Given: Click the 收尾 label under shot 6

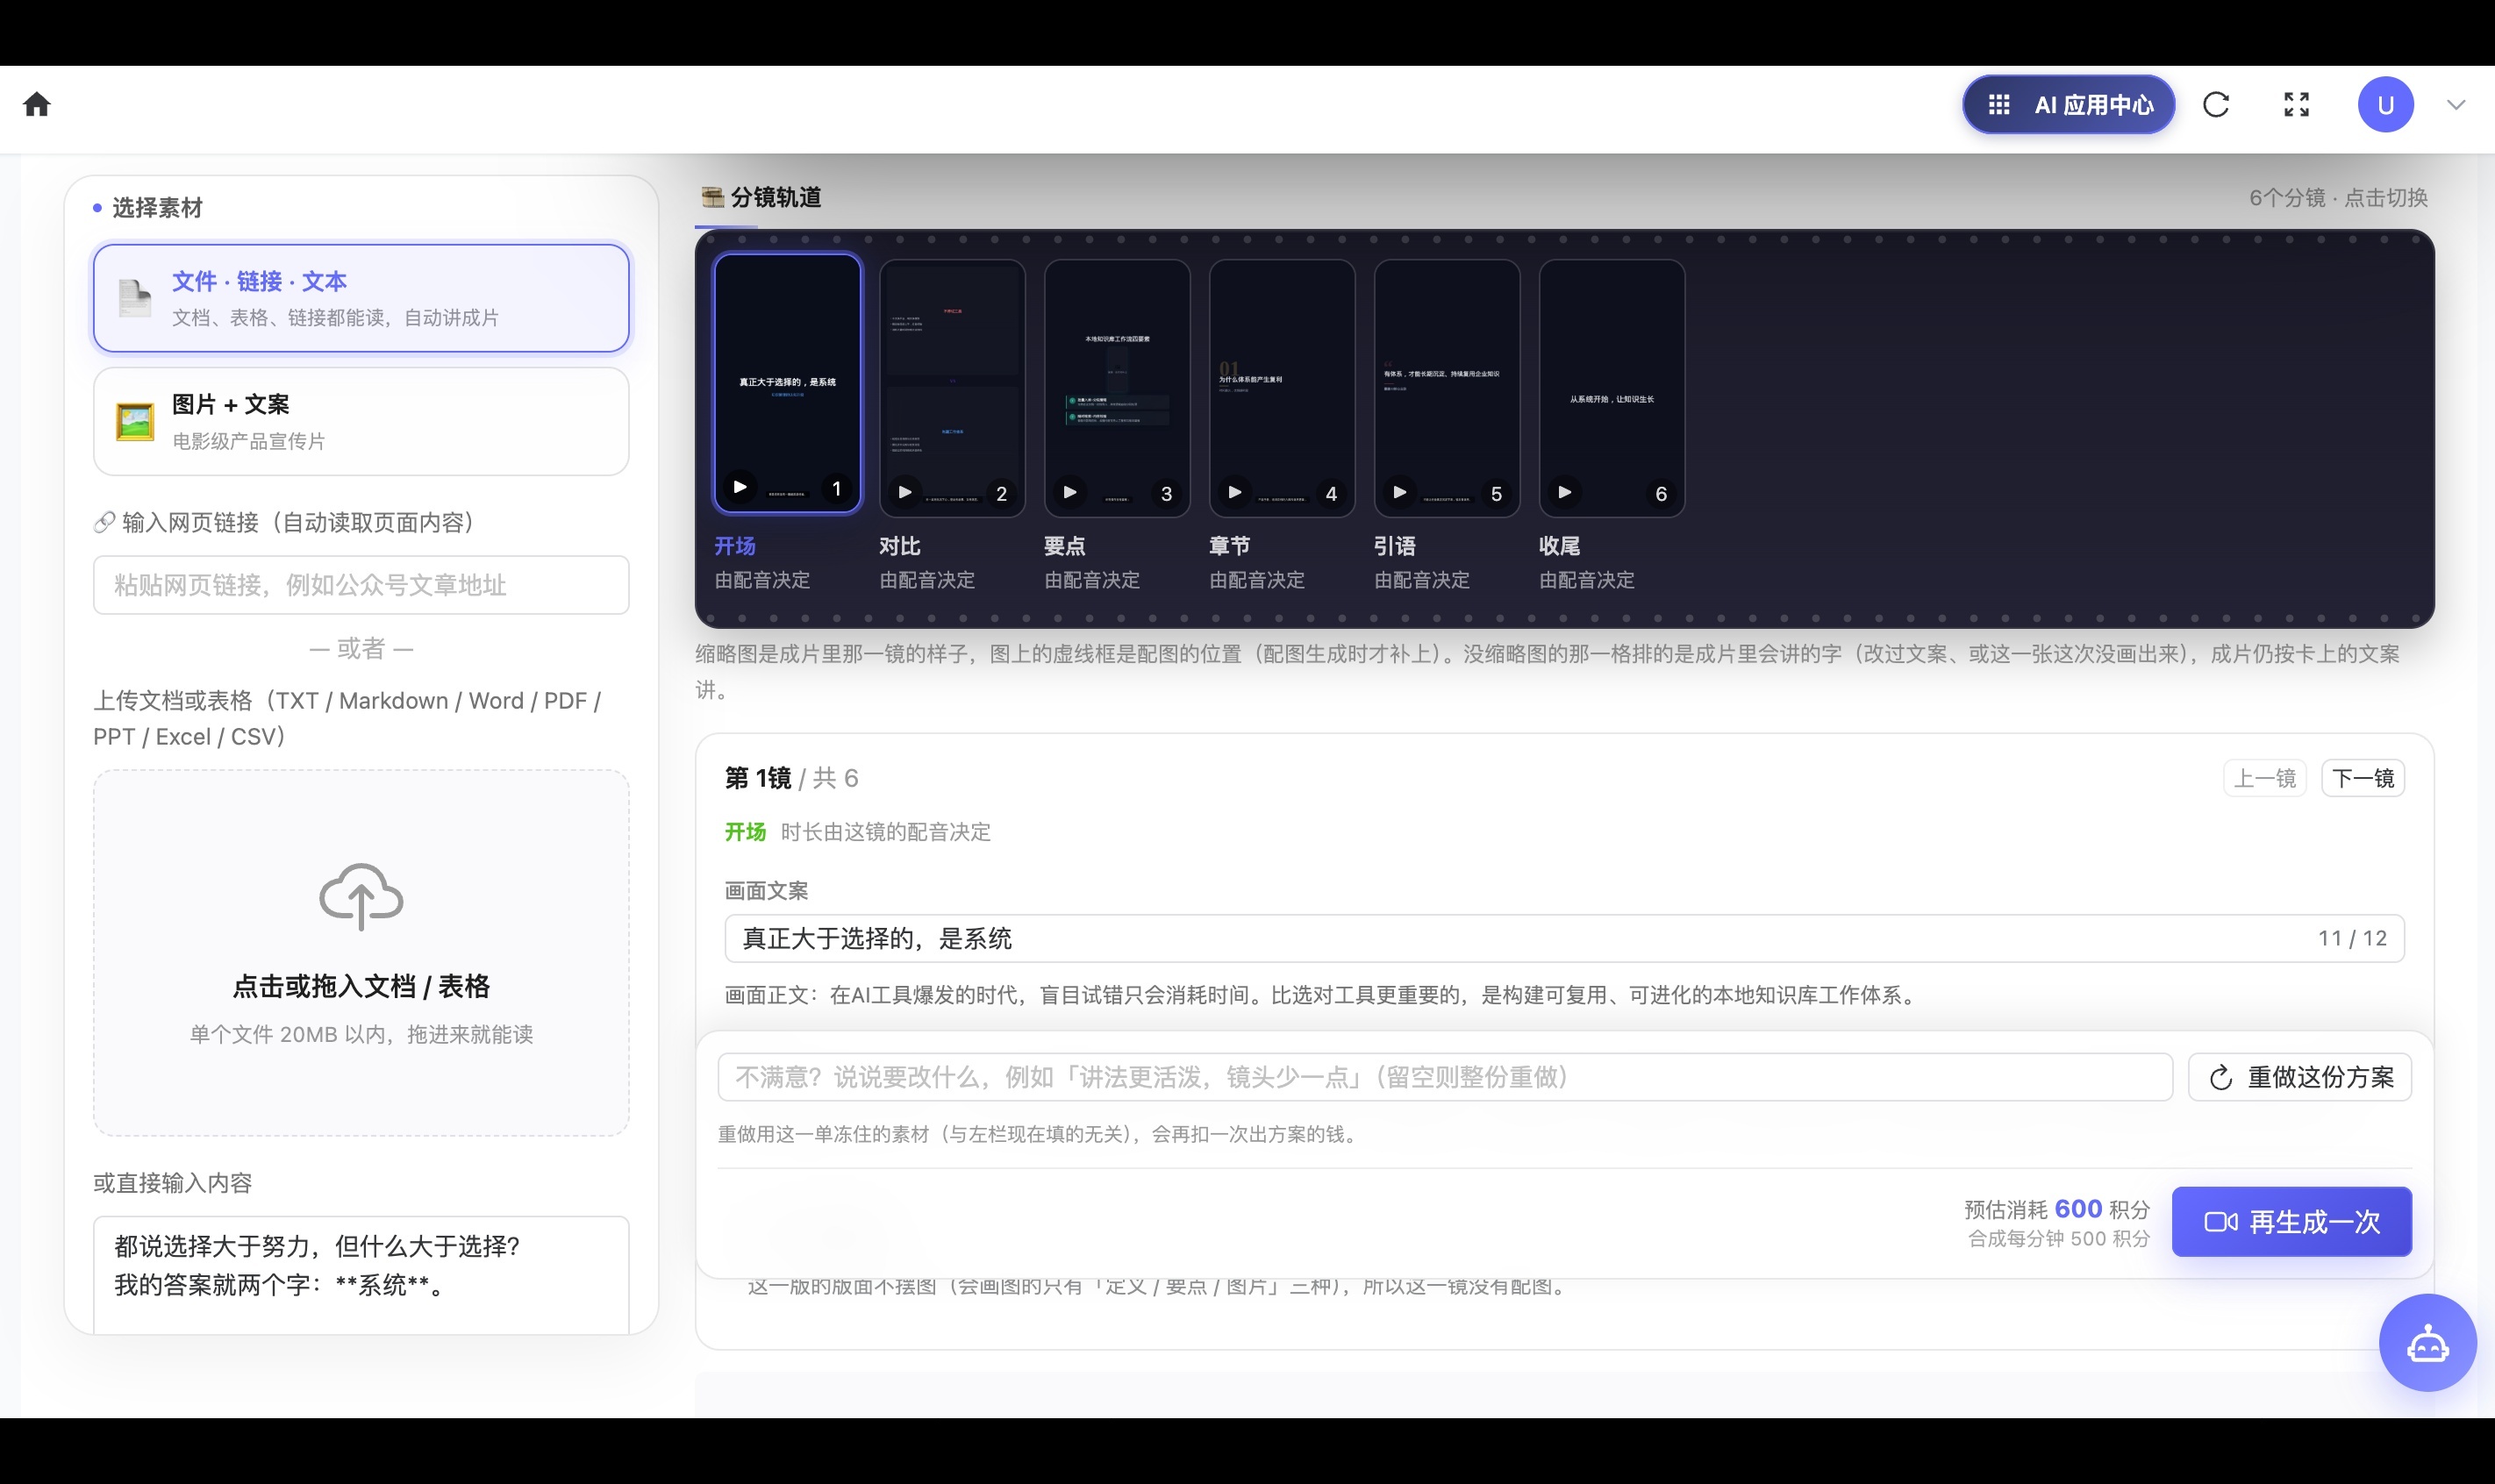Looking at the screenshot, I should (1560, 546).
